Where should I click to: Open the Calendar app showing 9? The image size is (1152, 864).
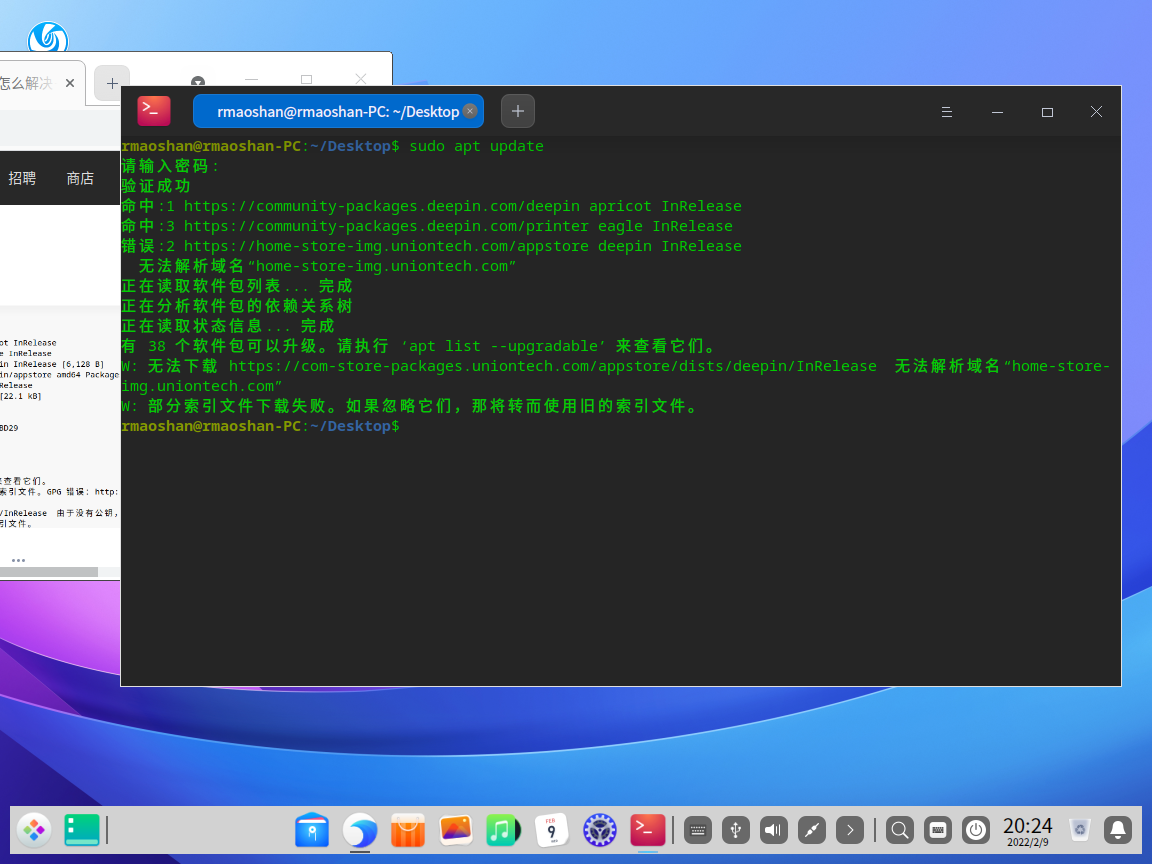[551, 829]
